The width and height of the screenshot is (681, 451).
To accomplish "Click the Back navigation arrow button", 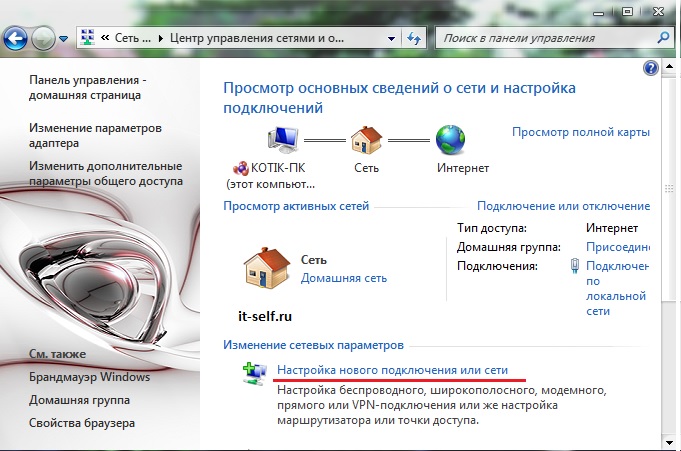I will pos(15,38).
